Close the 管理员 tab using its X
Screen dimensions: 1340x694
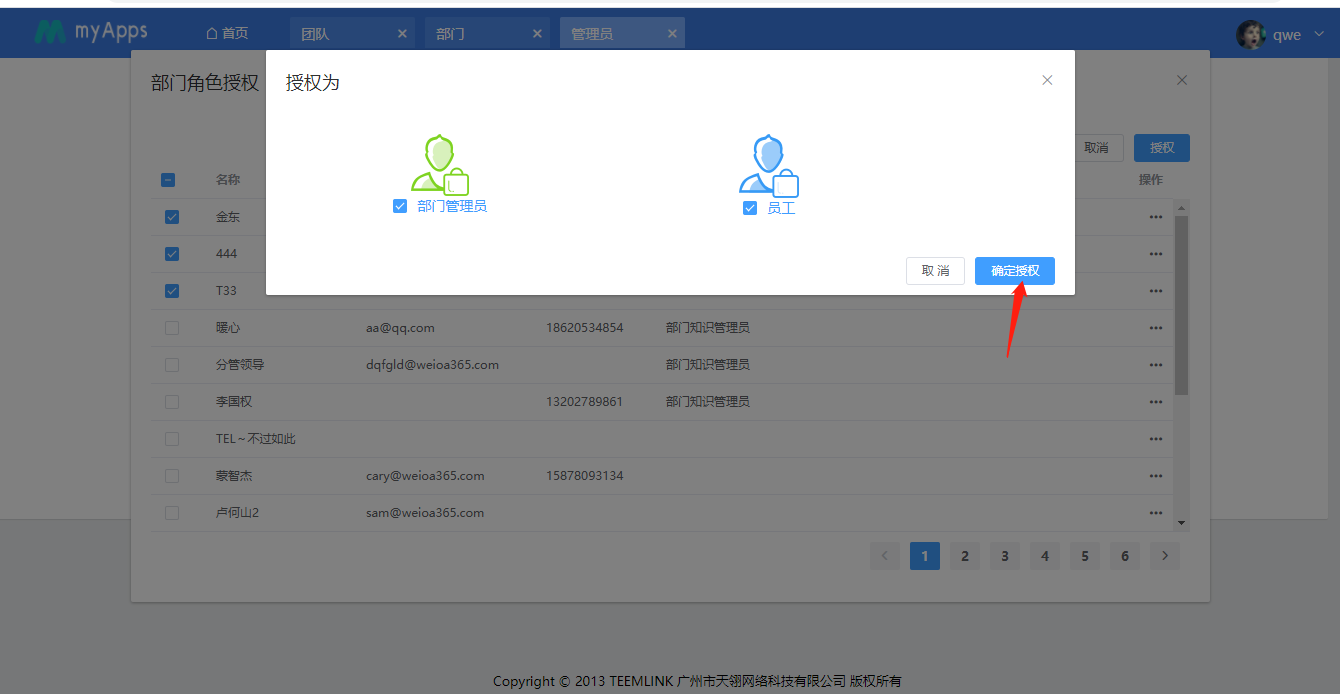[672, 34]
